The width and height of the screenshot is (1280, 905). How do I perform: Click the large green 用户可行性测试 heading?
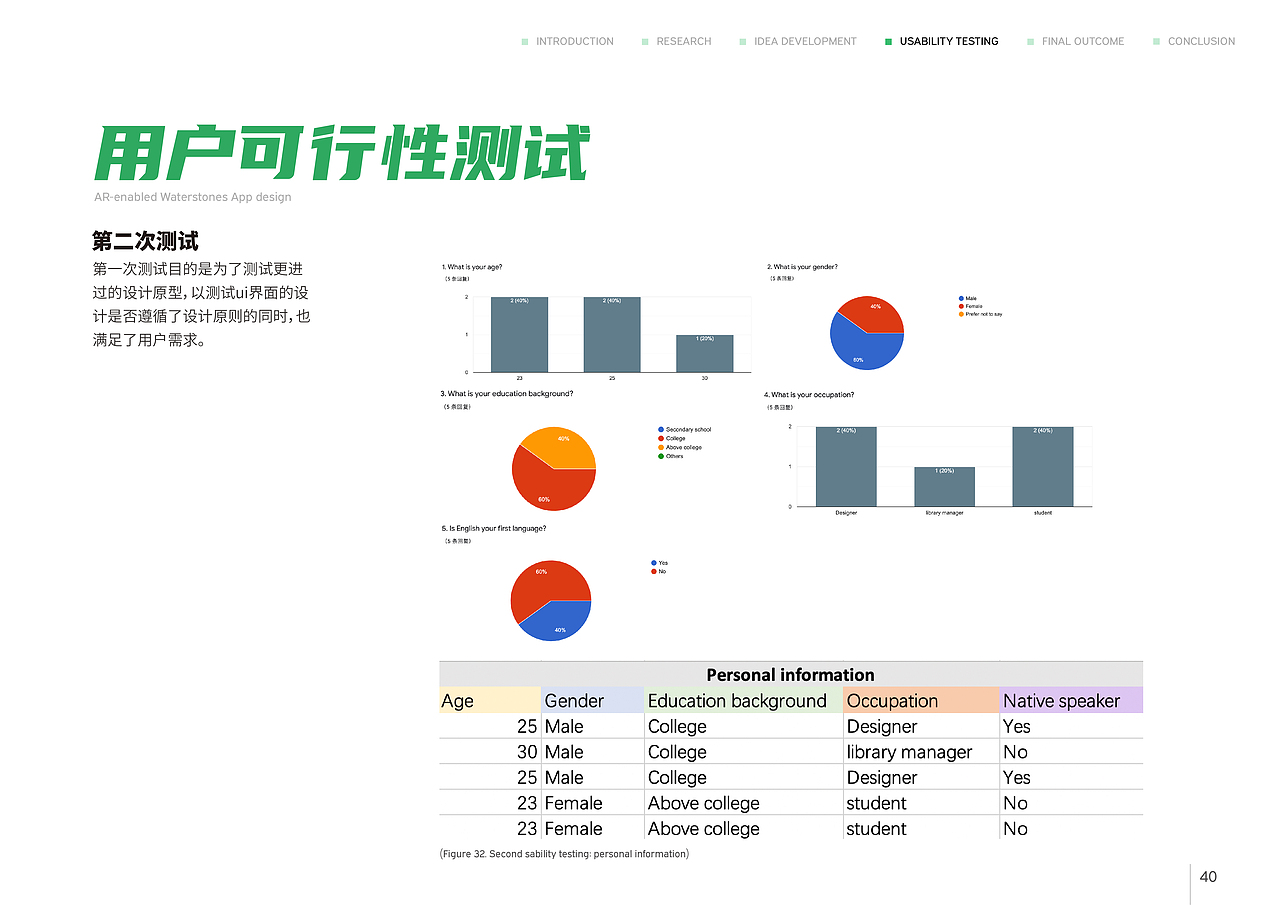pyautogui.click(x=341, y=153)
